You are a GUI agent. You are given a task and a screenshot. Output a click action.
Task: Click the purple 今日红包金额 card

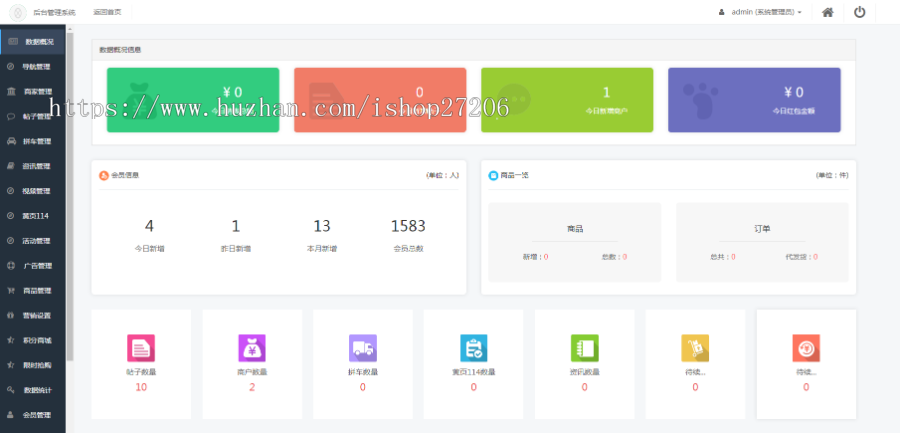click(754, 100)
